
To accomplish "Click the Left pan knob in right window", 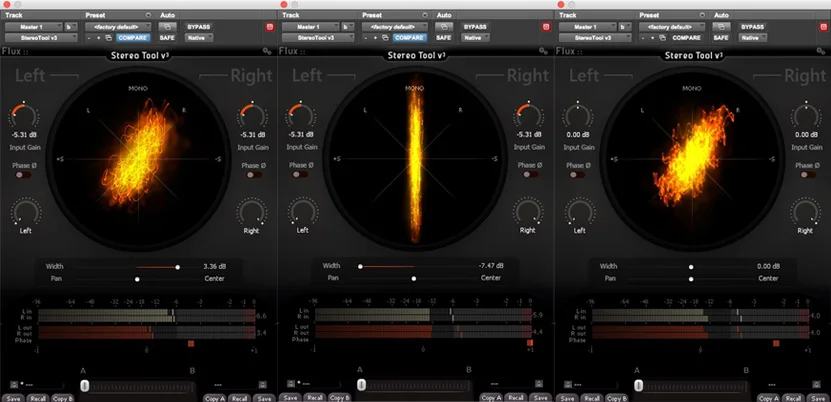I will pos(580,212).
